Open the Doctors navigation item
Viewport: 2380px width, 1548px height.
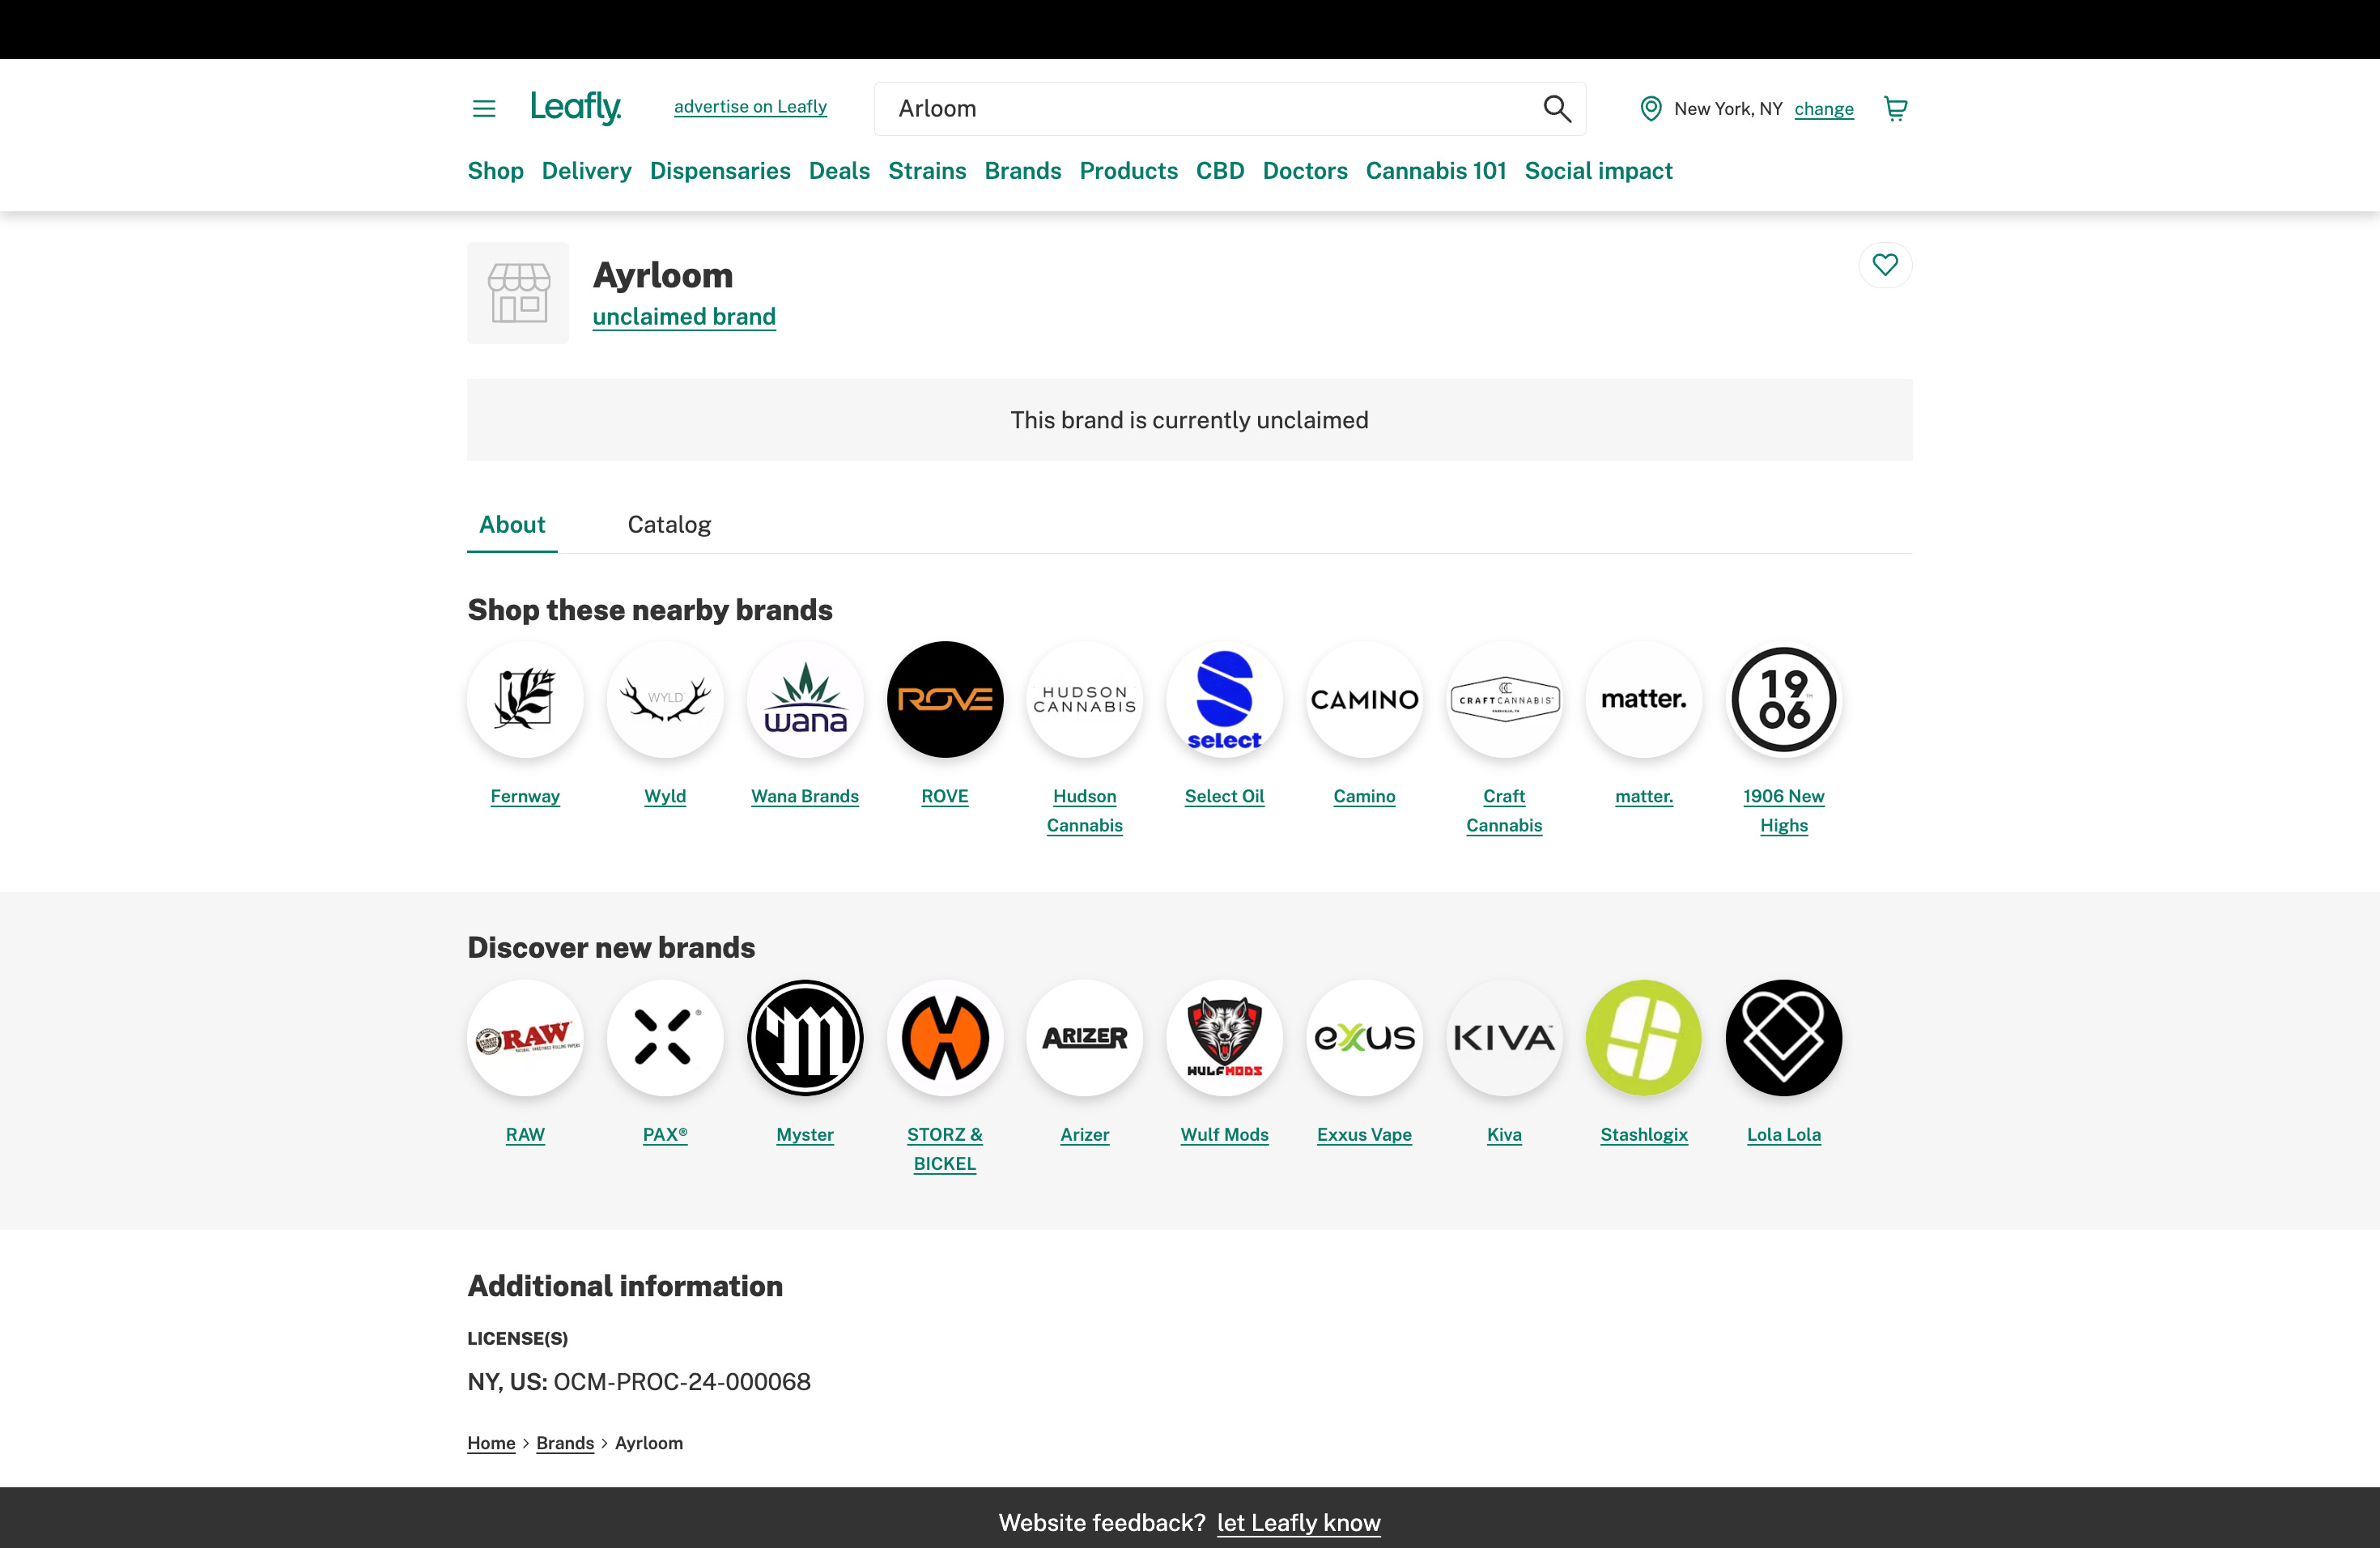point(1305,171)
